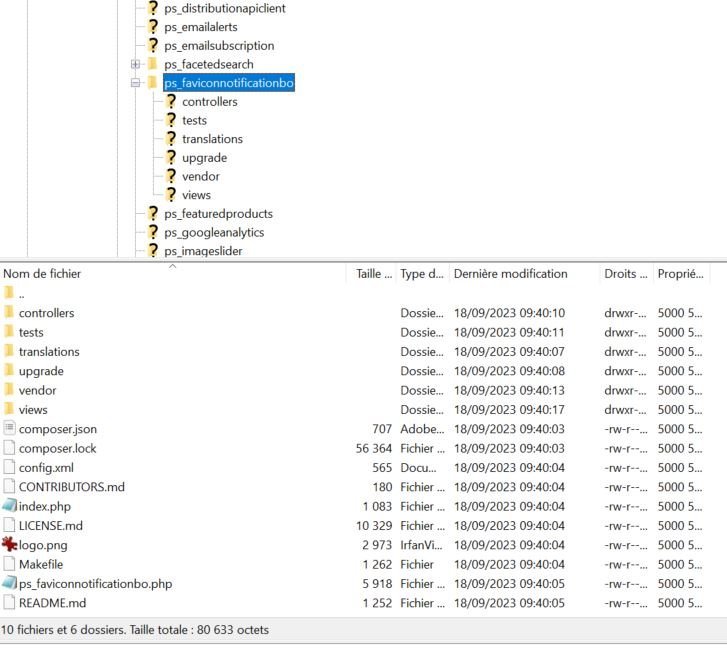Open translations subfolder in the tree
The height and width of the screenshot is (649, 727).
coord(212,139)
